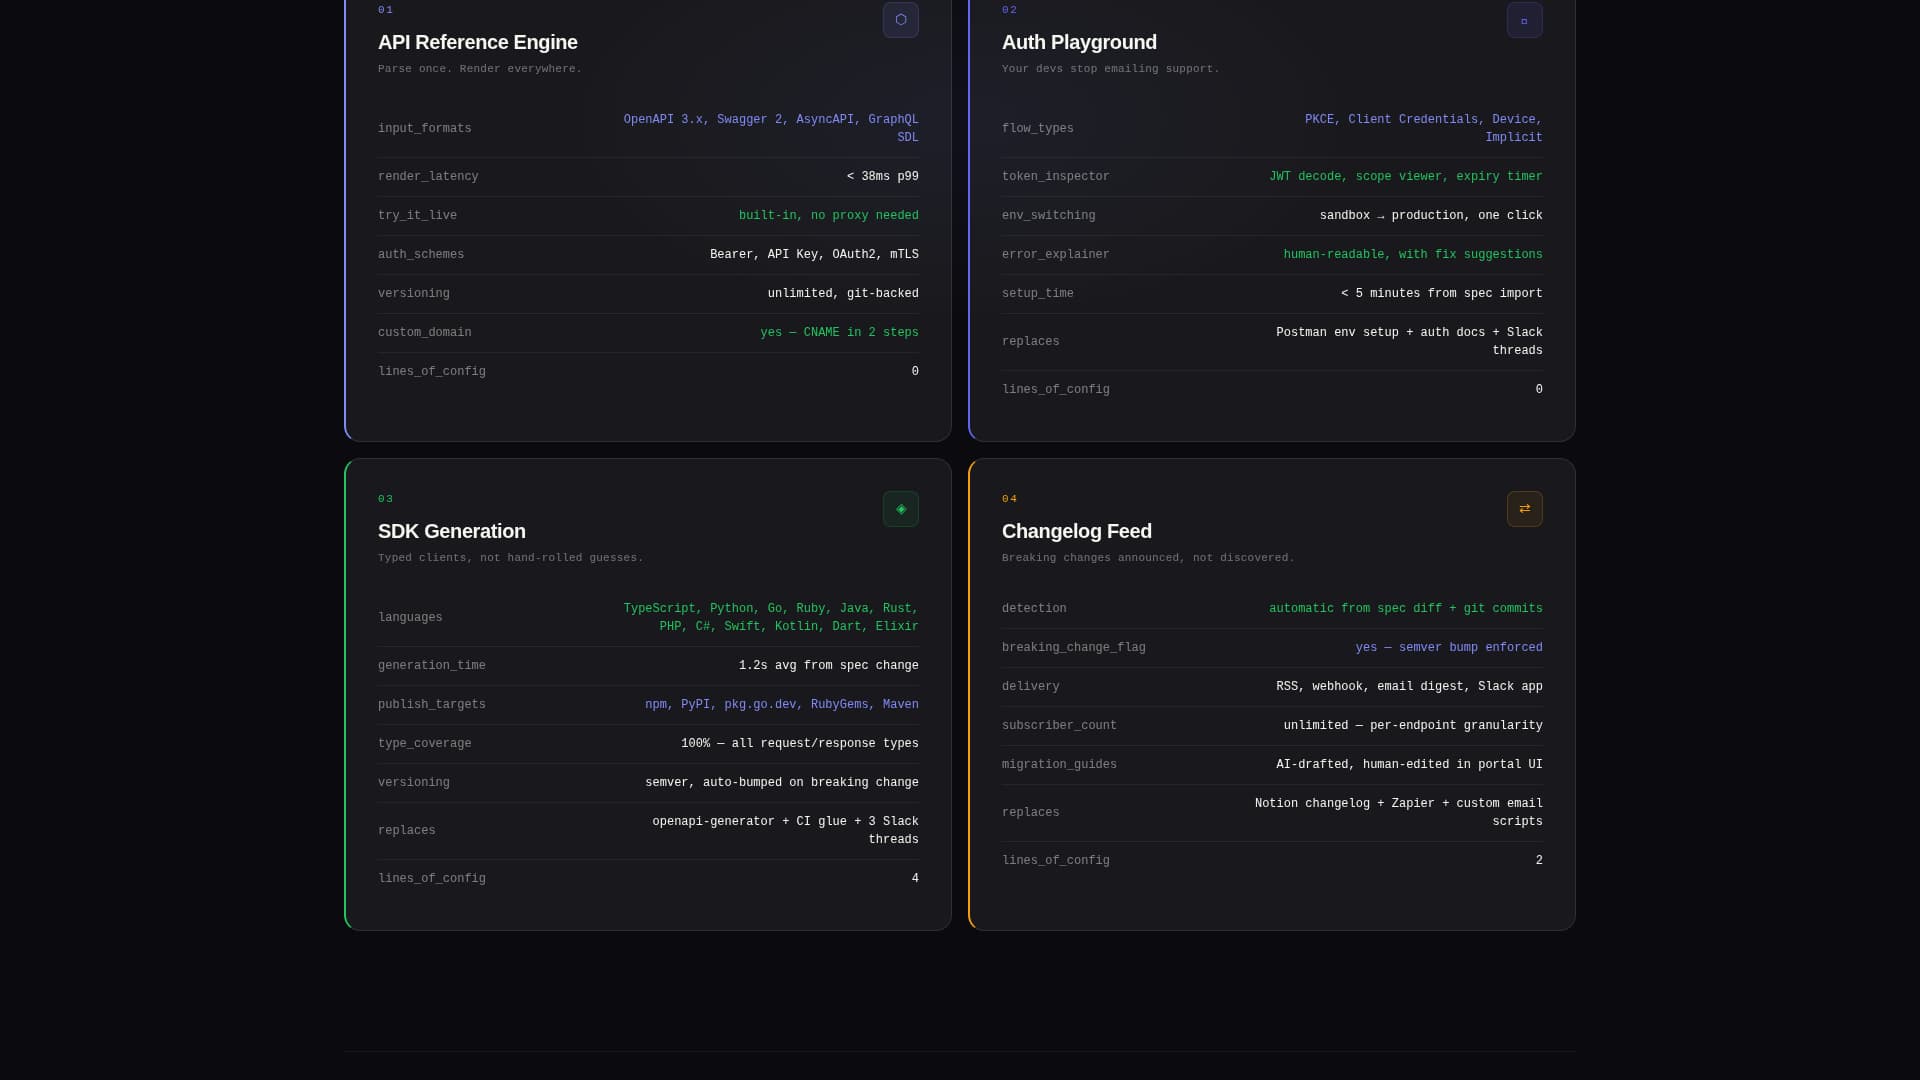Click the square icon on Auth Playground card

(1524, 20)
